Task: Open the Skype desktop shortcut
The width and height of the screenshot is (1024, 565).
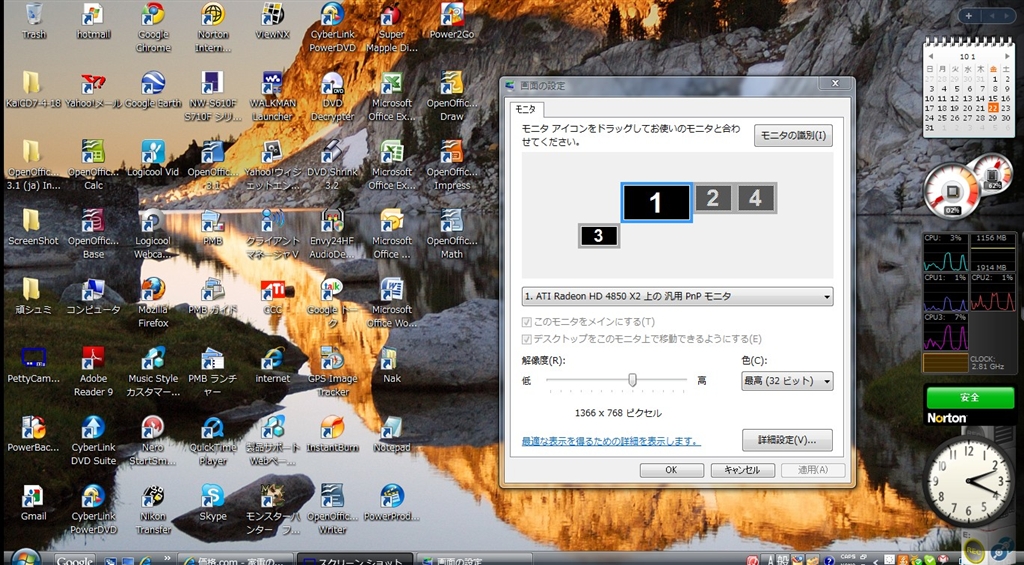Action: (x=212, y=502)
